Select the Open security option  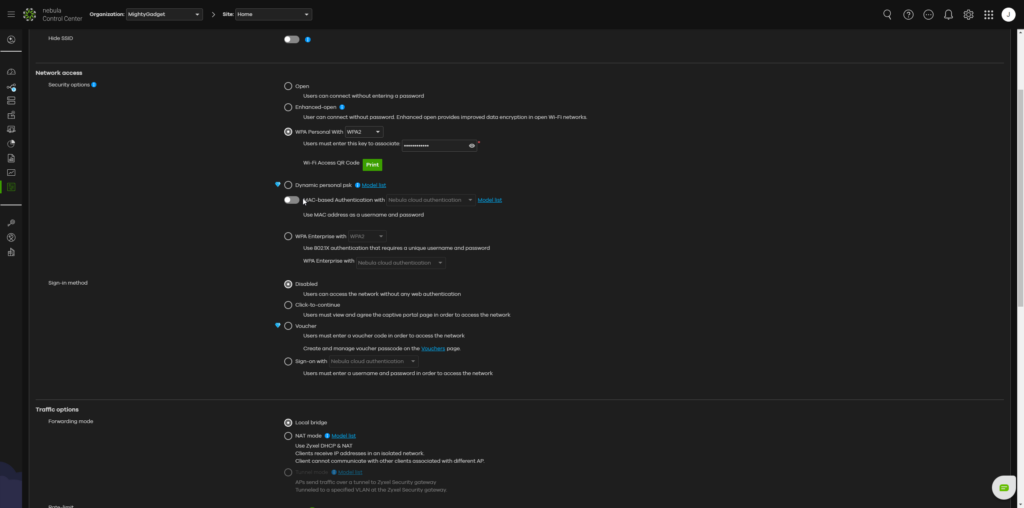tap(288, 86)
